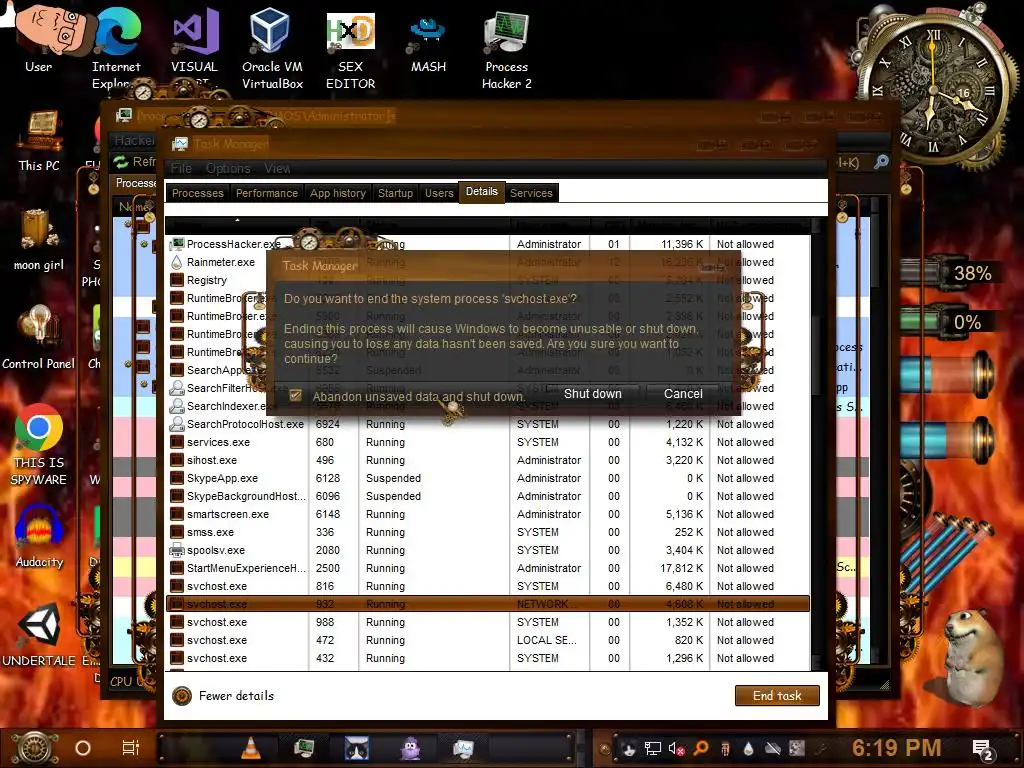The image size is (1024, 768).
Task: Select svchost.exe with PID 816
Action: tap(488, 586)
